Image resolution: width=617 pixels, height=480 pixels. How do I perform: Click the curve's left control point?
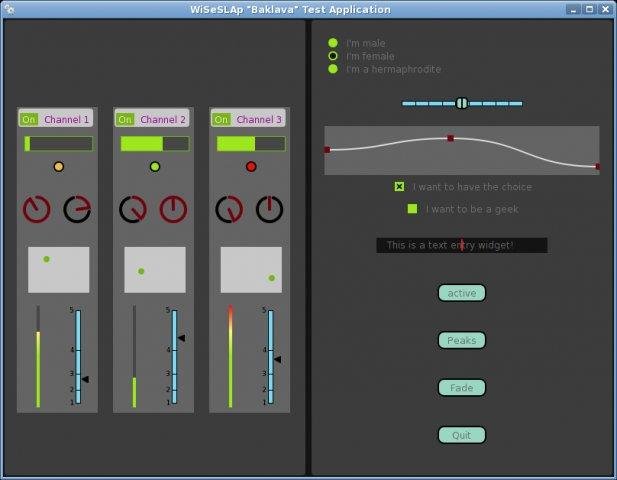click(x=327, y=150)
